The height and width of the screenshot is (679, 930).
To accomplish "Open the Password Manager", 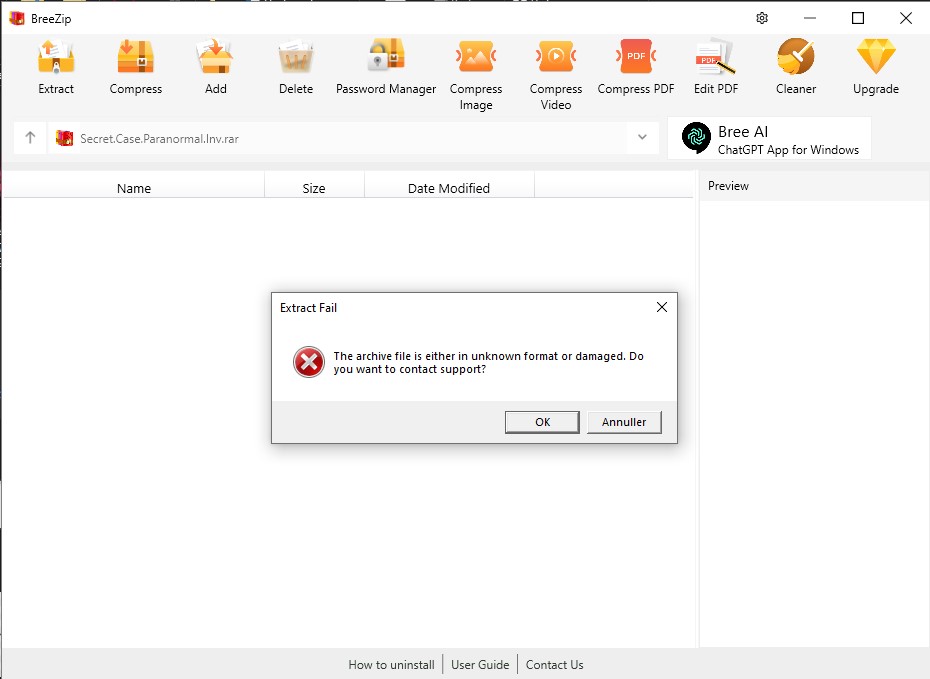I will pyautogui.click(x=386, y=59).
